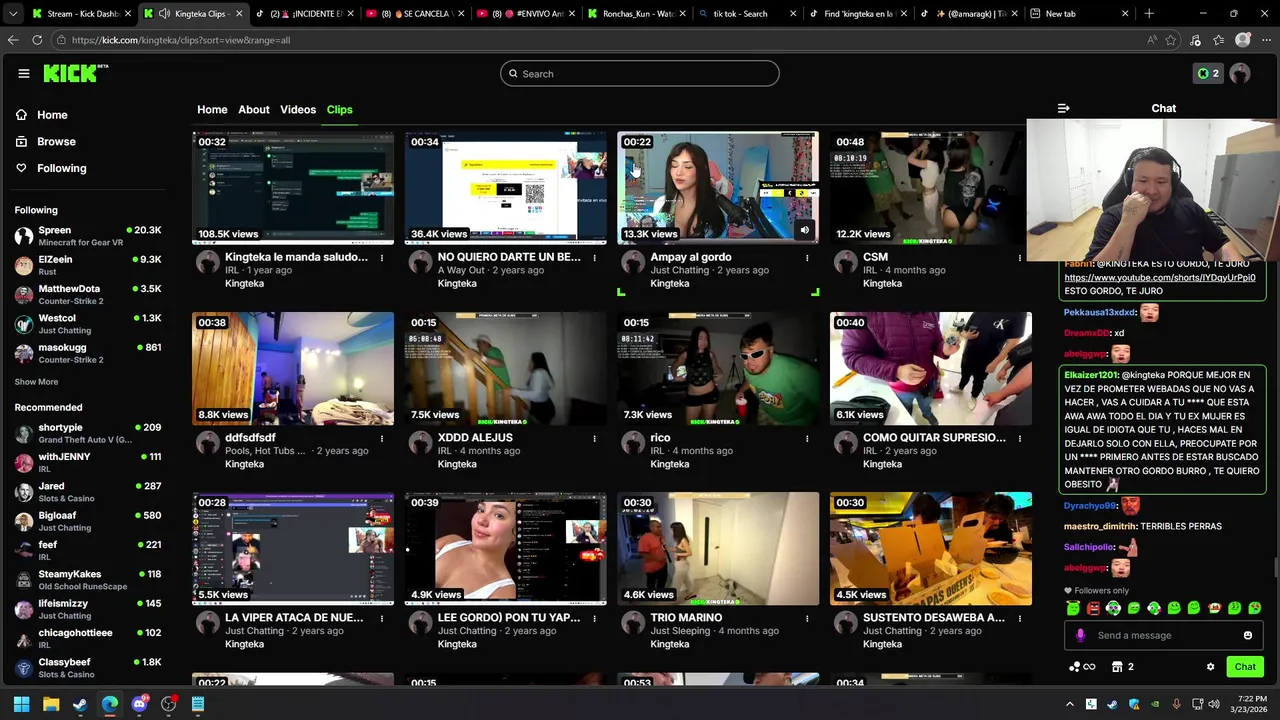Open the chat shop icon with 2
The width and height of the screenshot is (1280, 720).
(x=1123, y=667)
